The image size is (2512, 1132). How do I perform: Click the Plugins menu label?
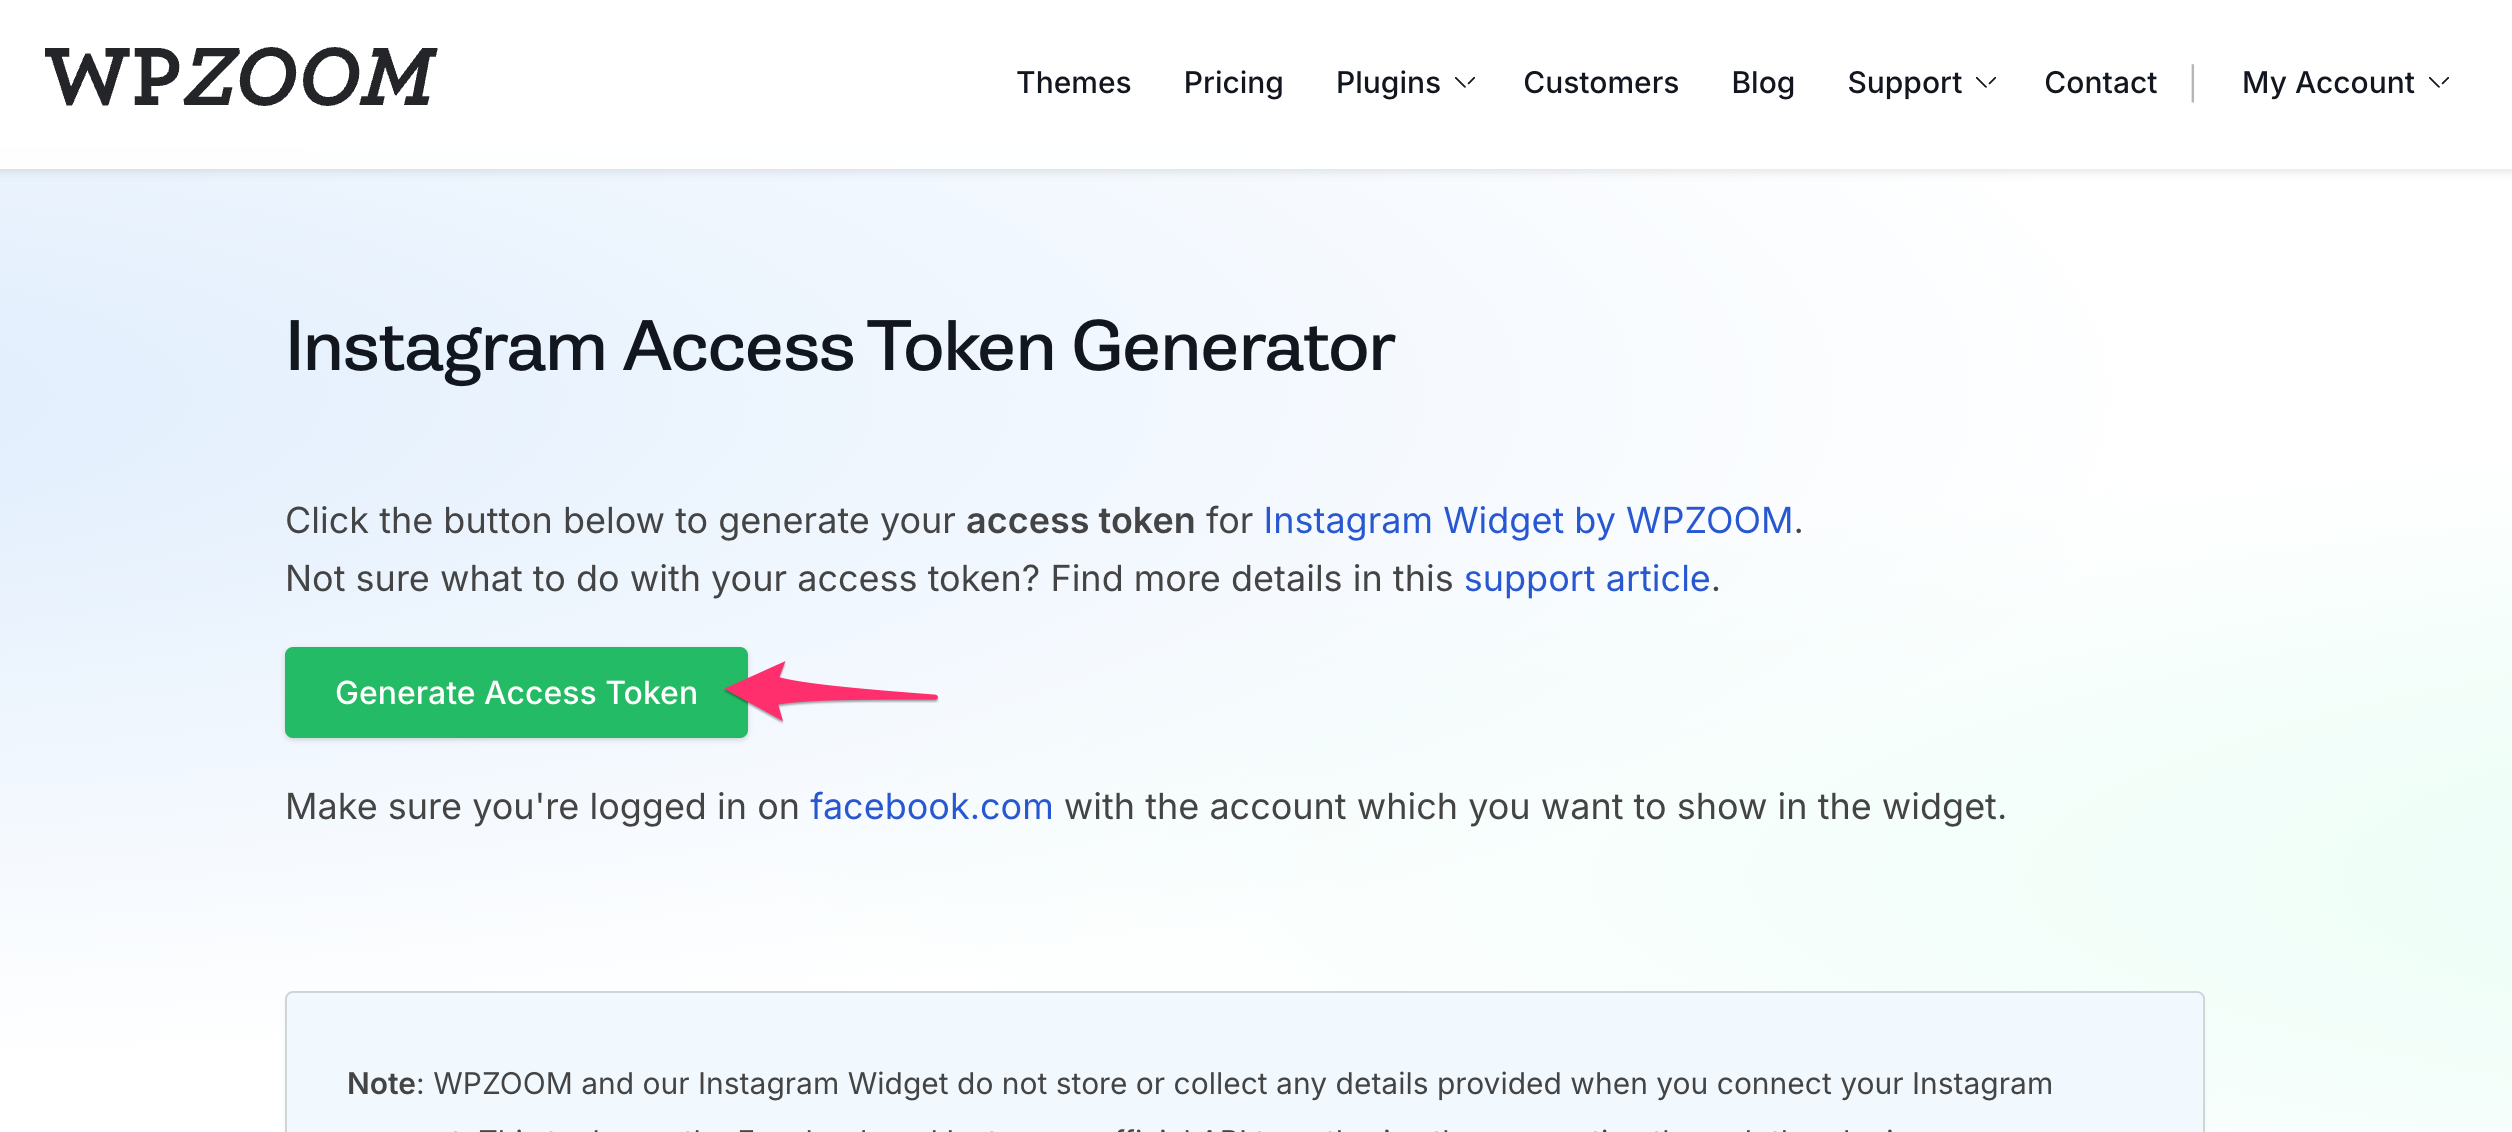[x=1388, y=82]
